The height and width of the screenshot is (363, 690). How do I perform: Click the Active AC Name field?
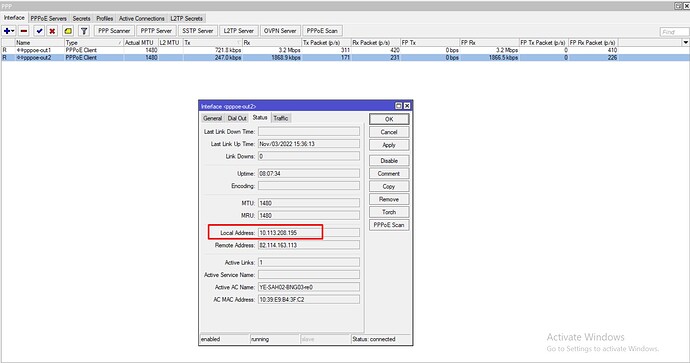[x=308, y=287]
